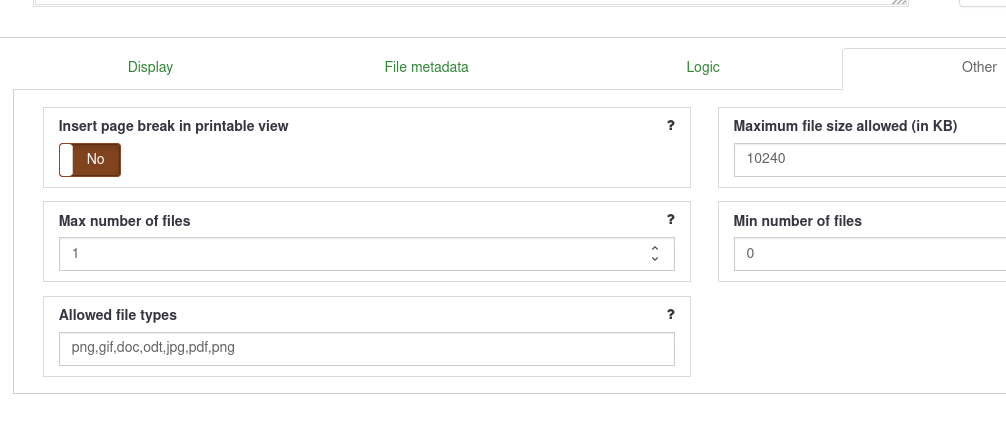Image resolution: width=1006 pixels, height=438 pixels.
Task: Click the 'Insert page break in printable view' label
Action: (173, 126)
